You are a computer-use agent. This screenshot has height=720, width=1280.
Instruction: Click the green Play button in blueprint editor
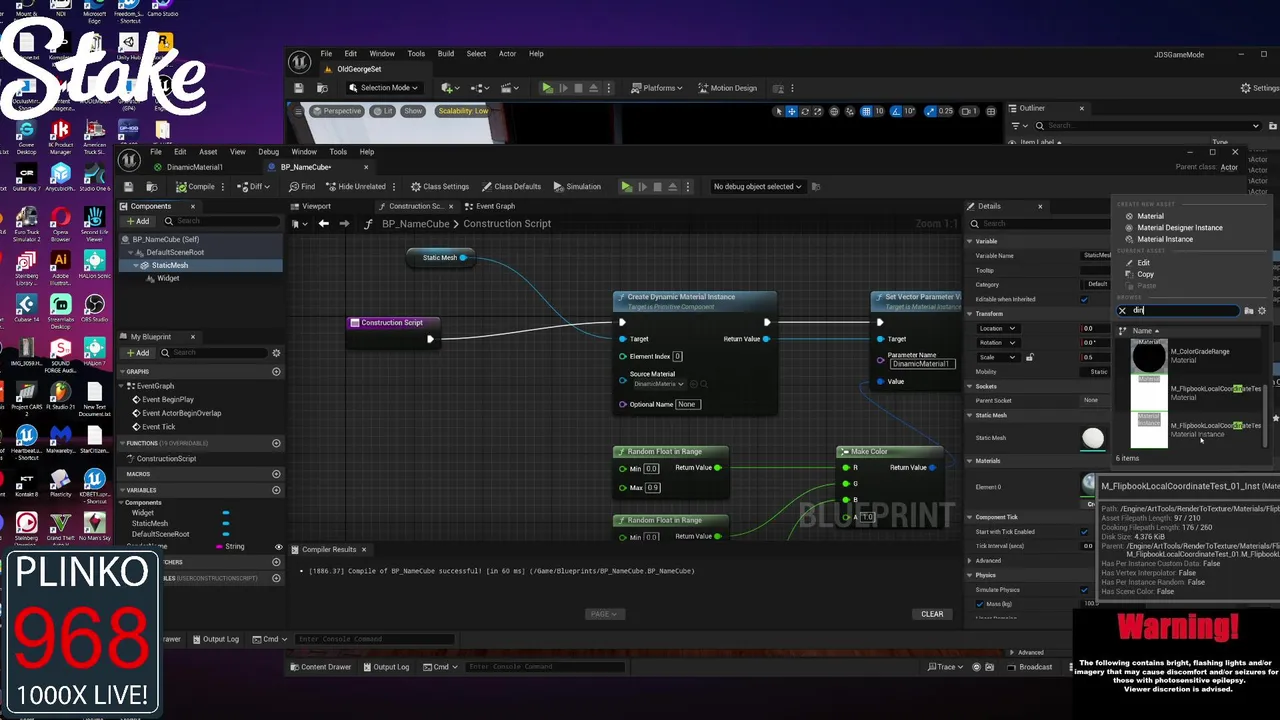coord(626,186)
